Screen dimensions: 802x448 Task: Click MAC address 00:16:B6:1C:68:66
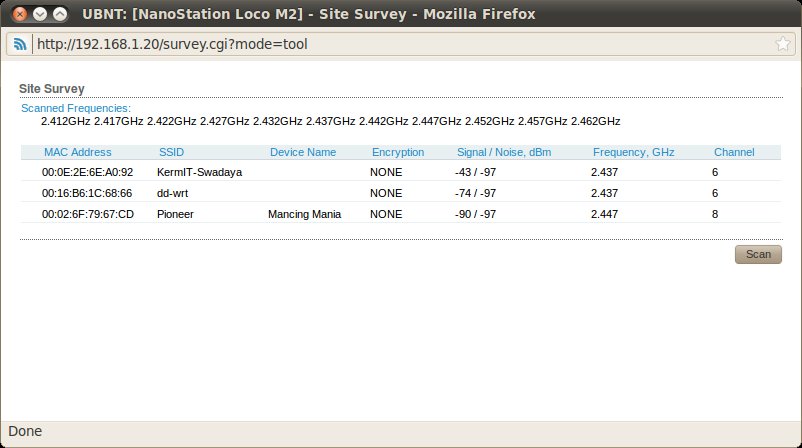point(87,193)
